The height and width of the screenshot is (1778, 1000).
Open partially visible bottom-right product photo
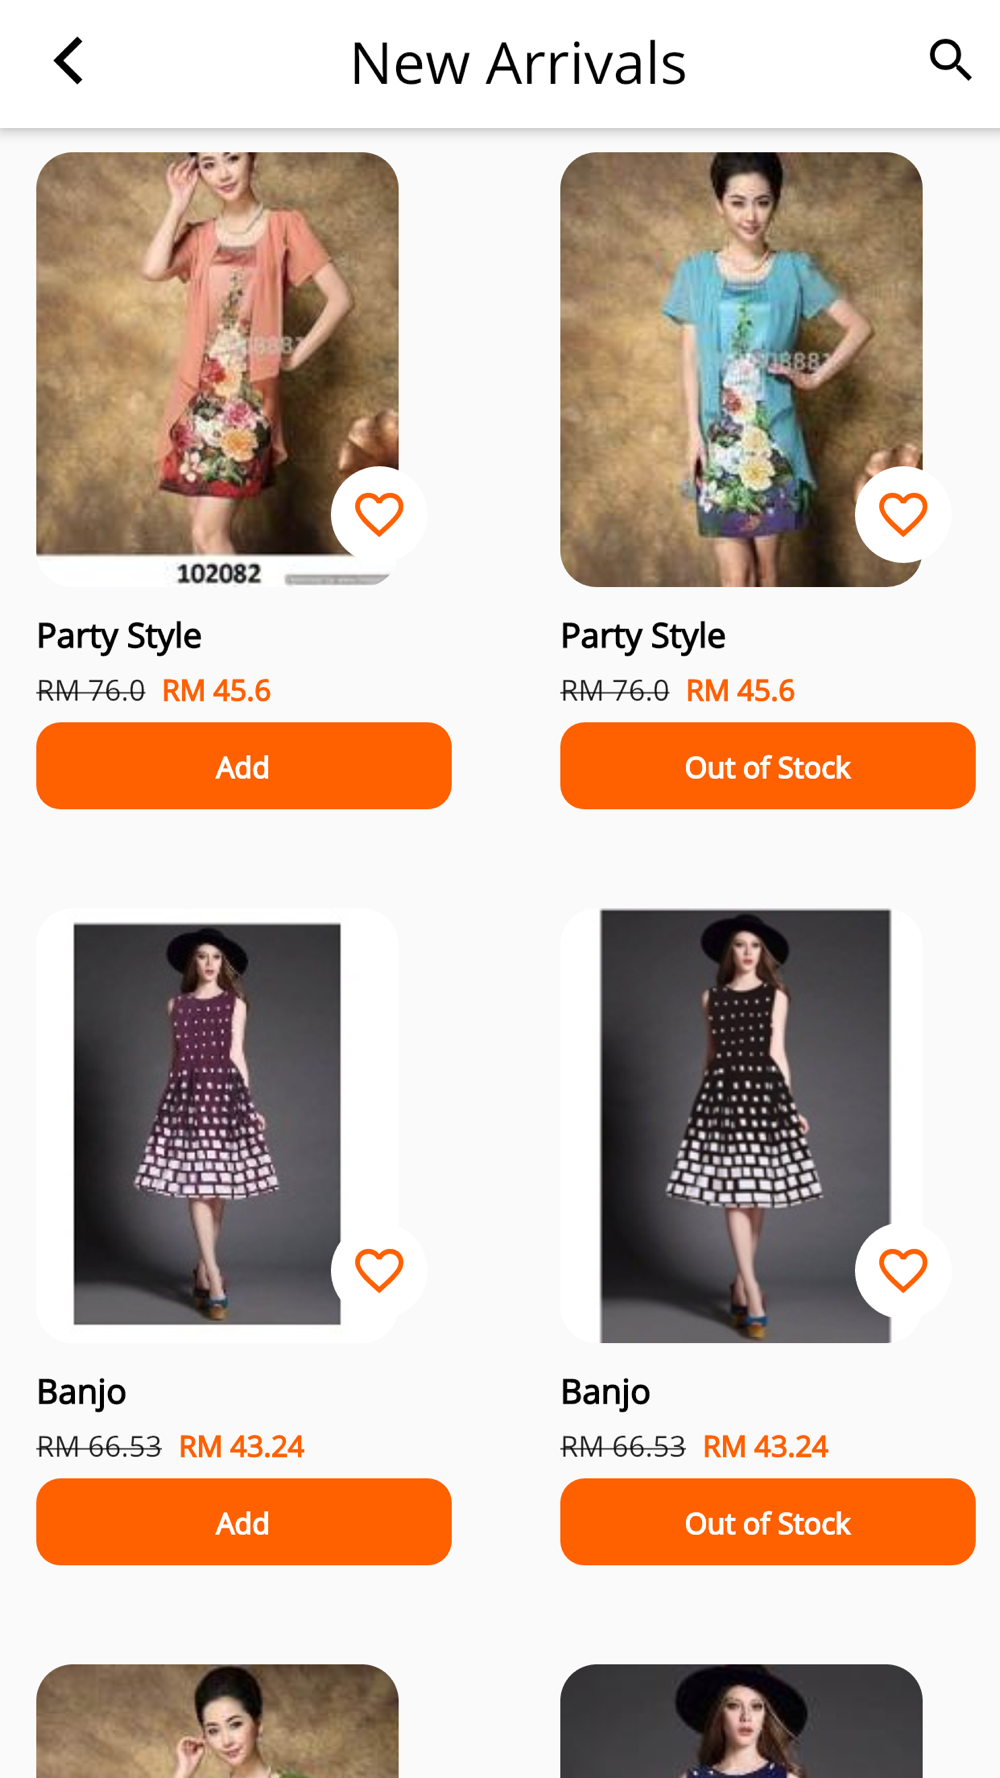(741, 1721)
